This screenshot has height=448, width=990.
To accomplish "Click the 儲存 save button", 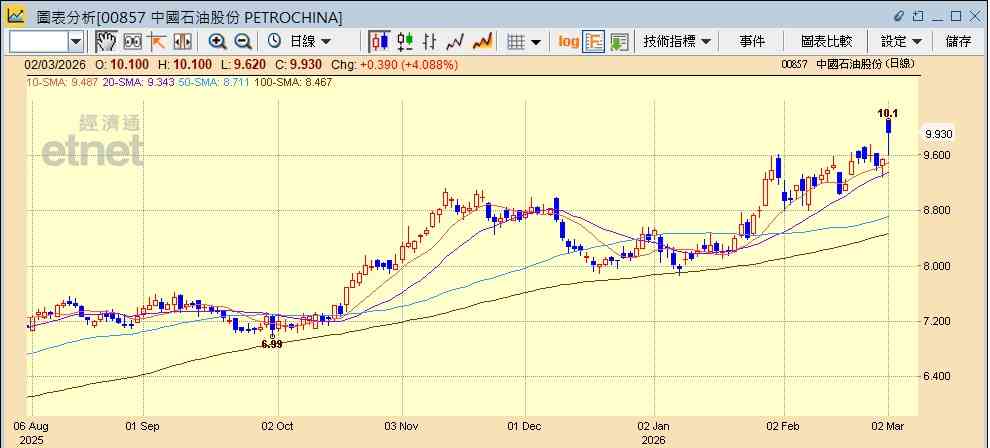I will [x=958, y=42].
